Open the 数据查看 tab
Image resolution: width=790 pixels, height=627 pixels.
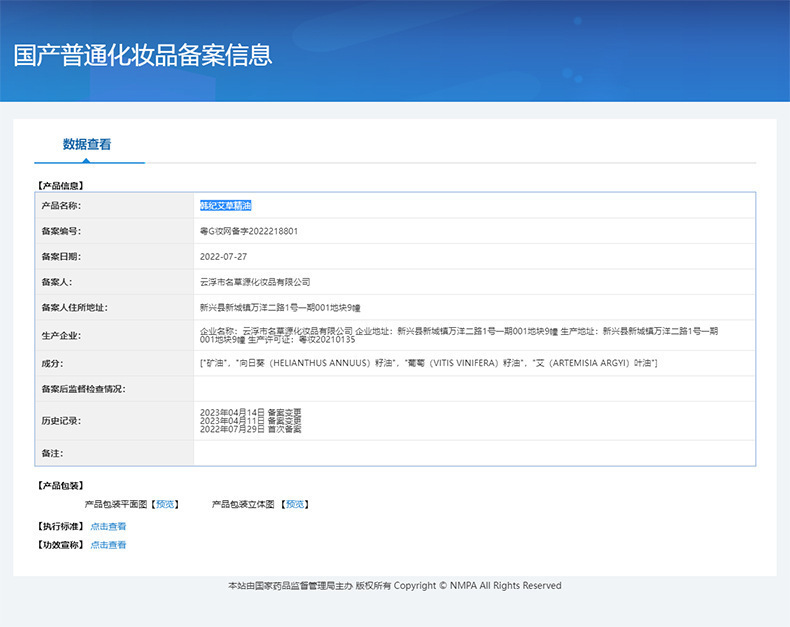tap(87, 145)
